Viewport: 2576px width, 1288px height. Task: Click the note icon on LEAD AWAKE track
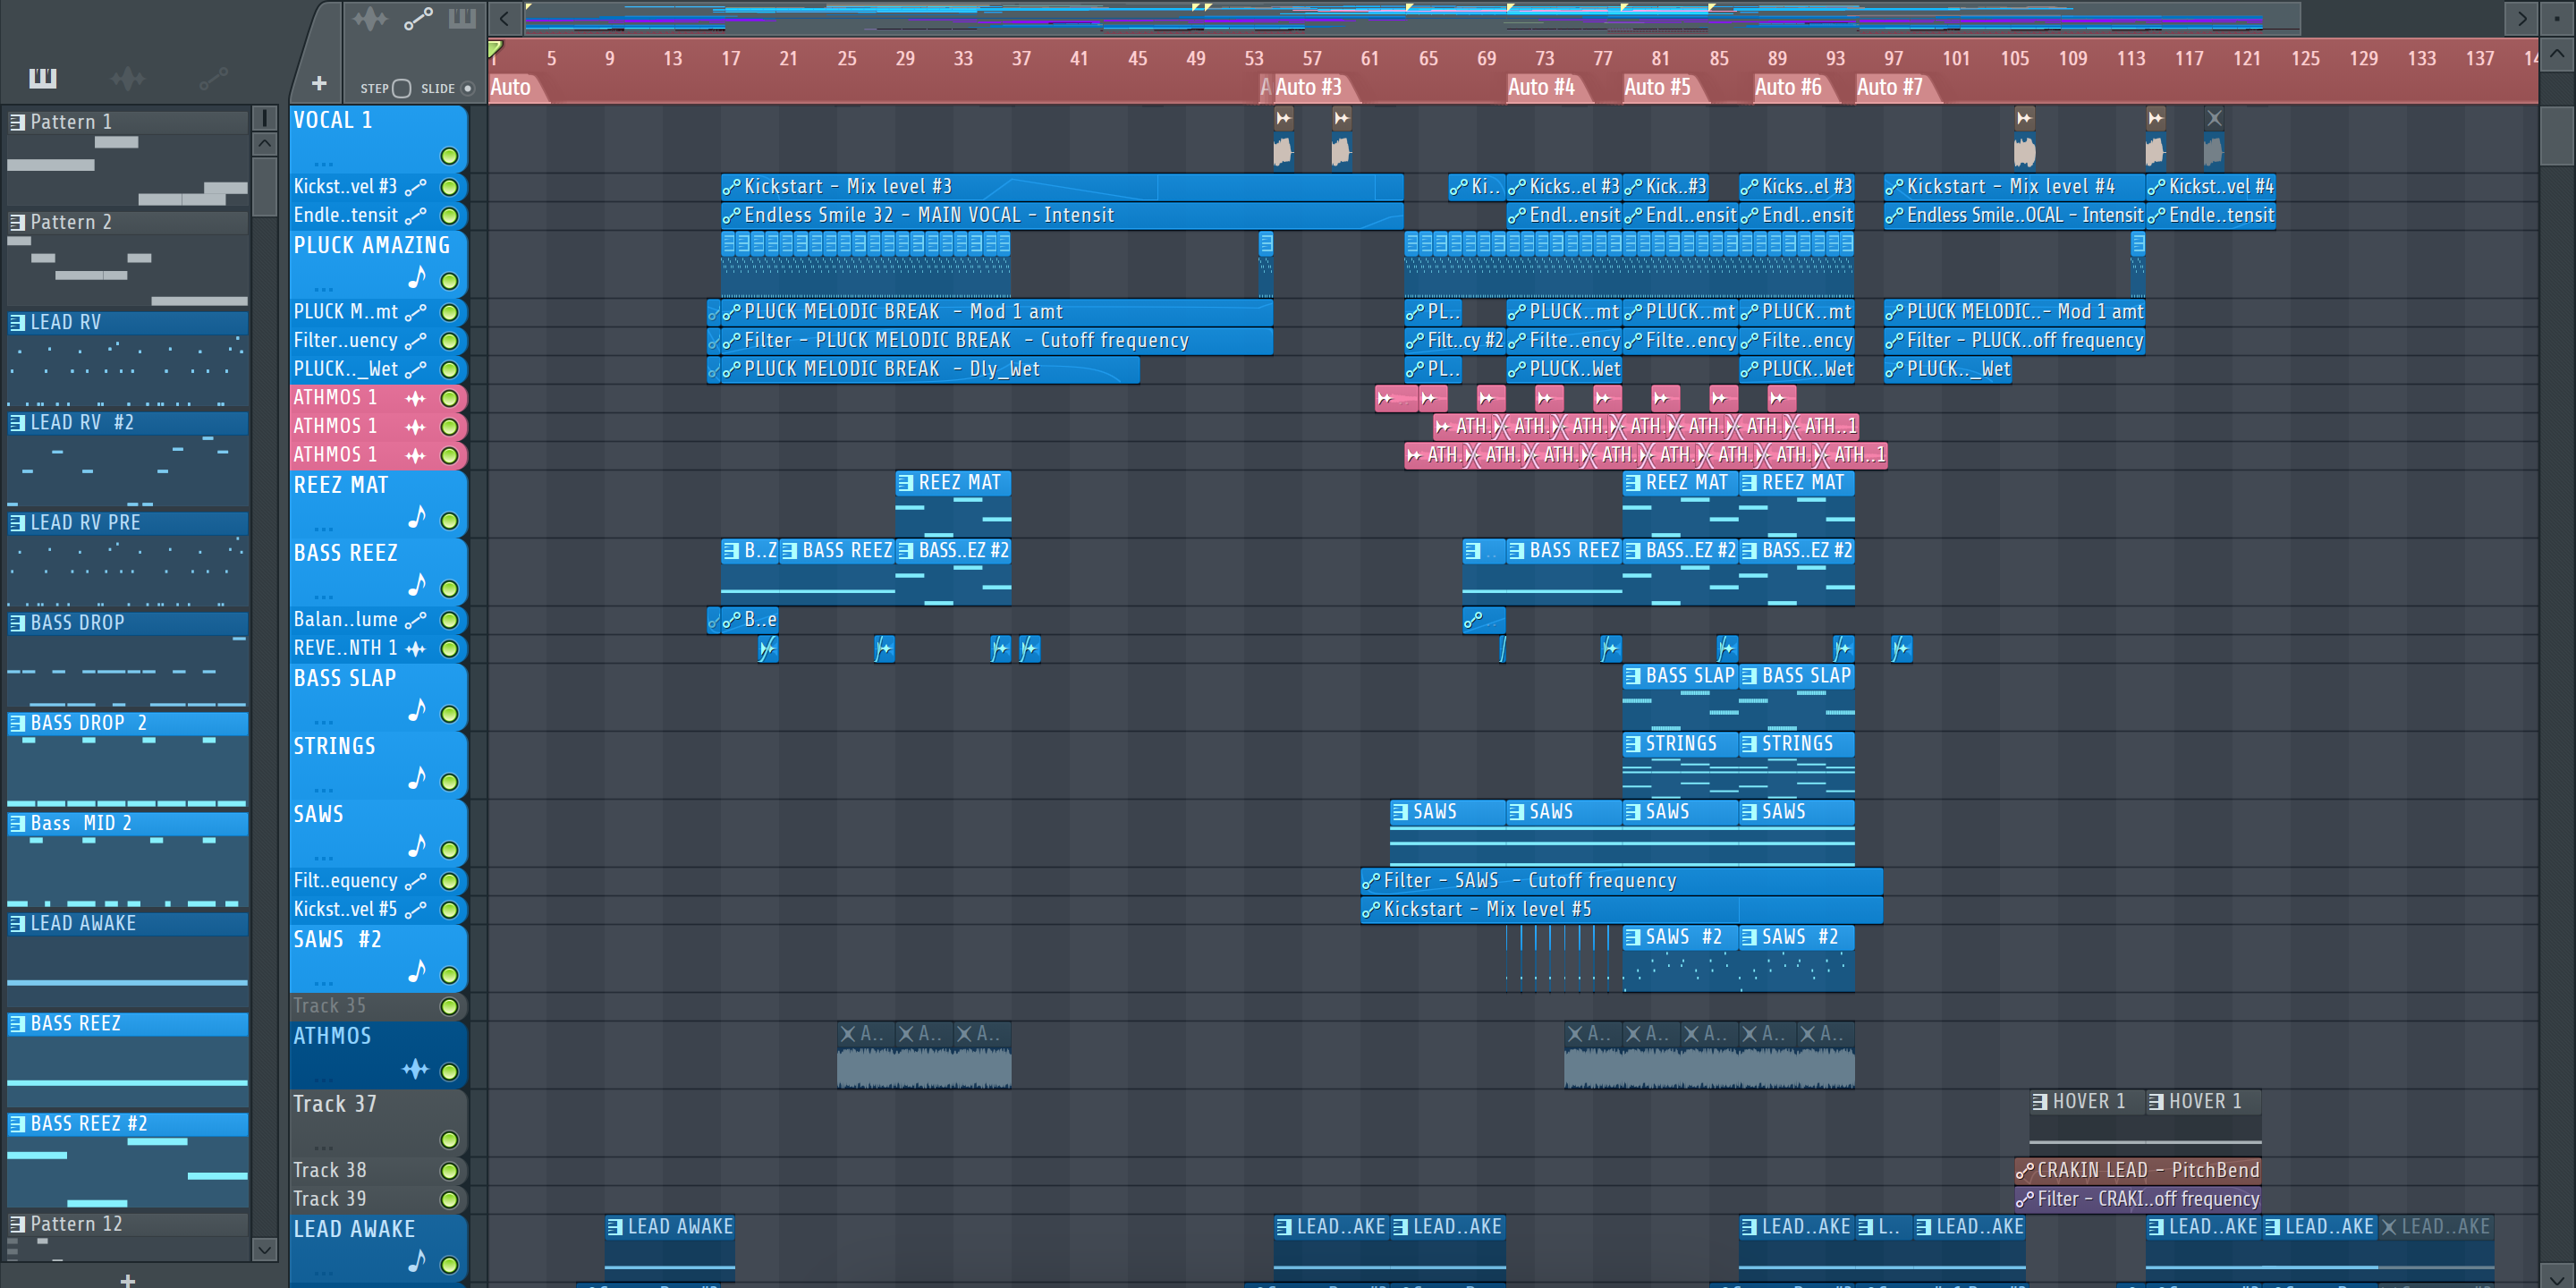coord(417,1261)
